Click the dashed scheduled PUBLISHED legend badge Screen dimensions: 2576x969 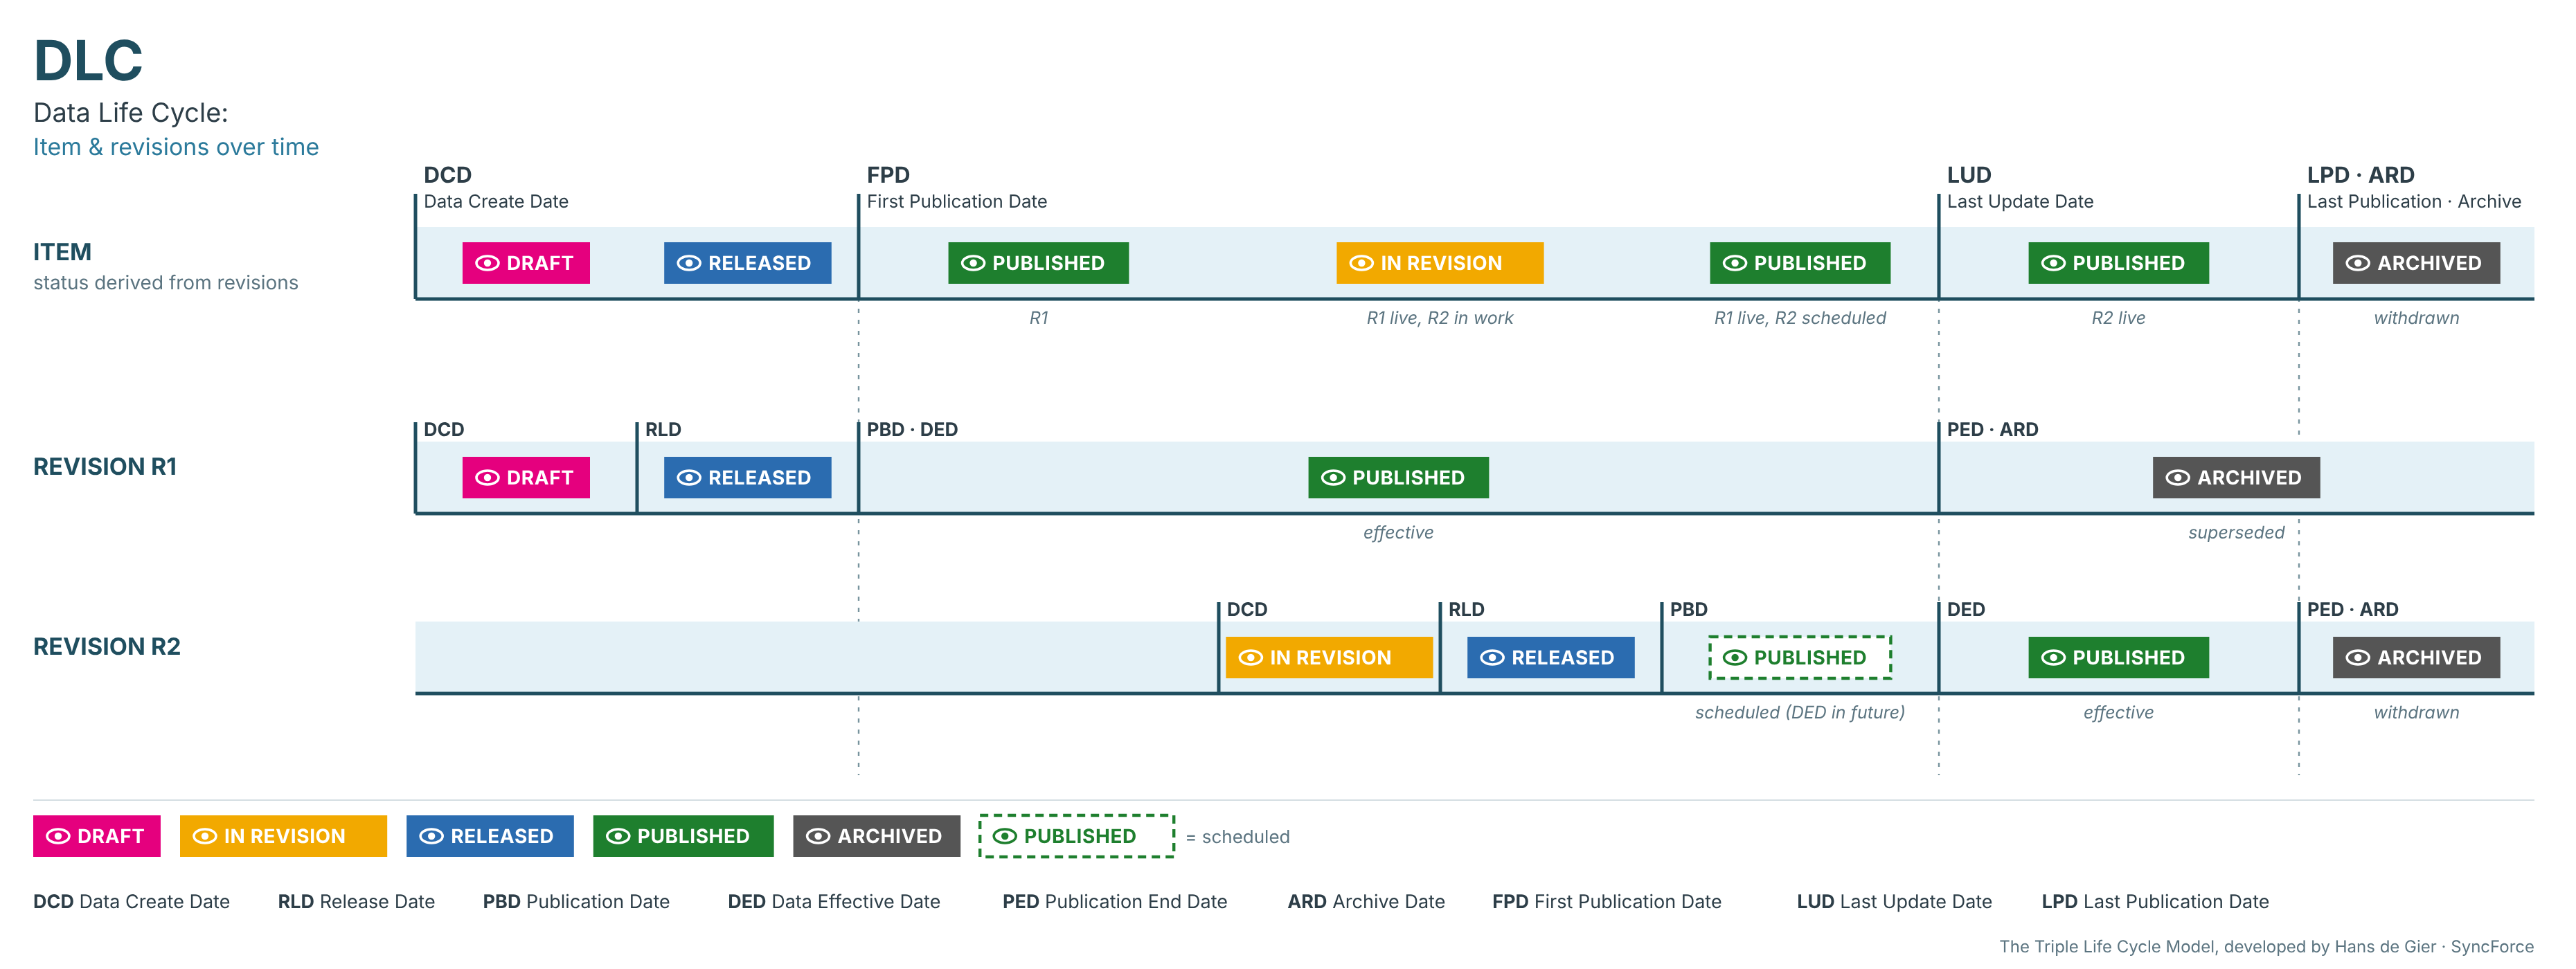coord(1076,836)
